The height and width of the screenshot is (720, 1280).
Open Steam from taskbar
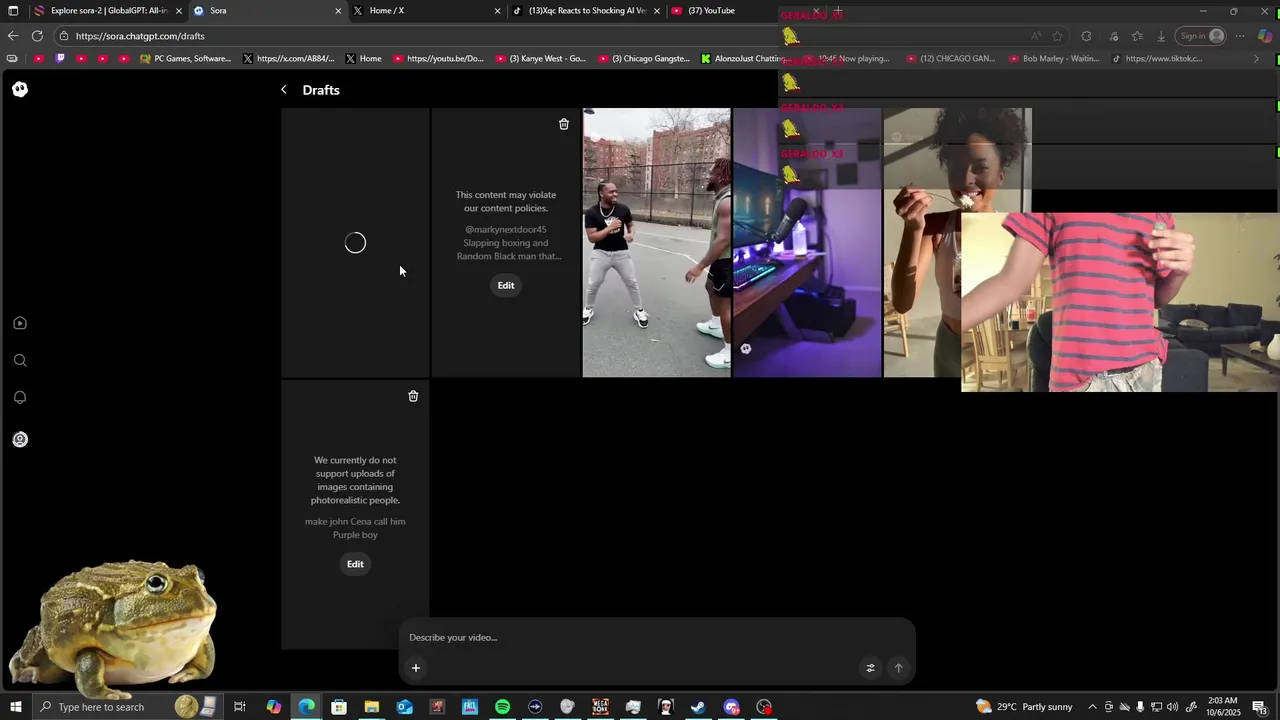point(698,707)
